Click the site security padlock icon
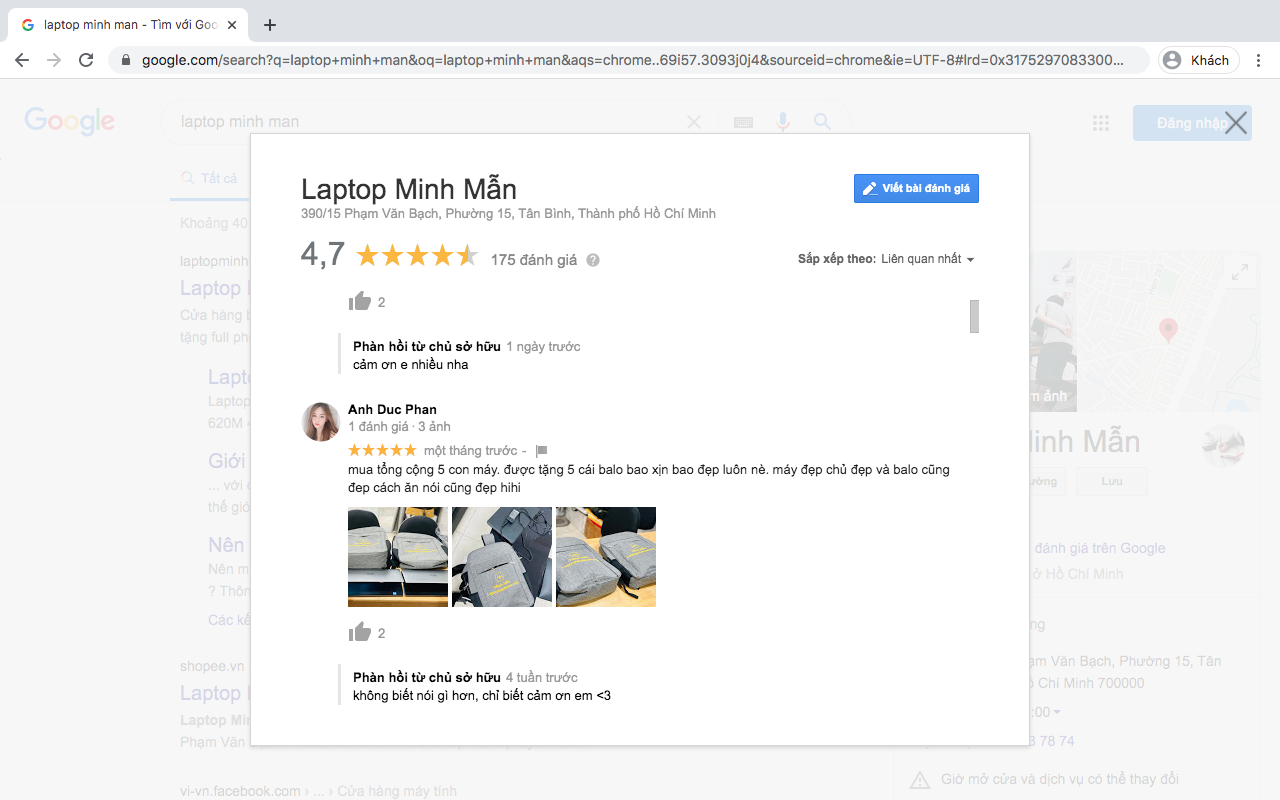 tap(126, 60)
